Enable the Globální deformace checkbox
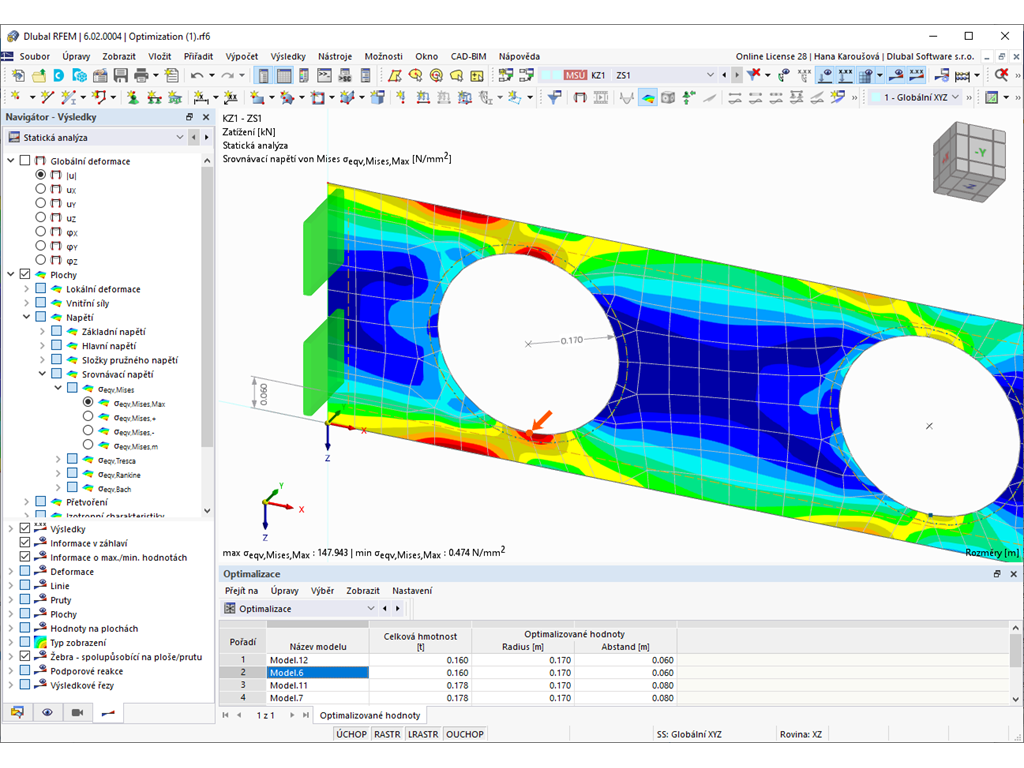Image resolution: width=1024 pixels, height=768 pixels. [x=25, y=161]
